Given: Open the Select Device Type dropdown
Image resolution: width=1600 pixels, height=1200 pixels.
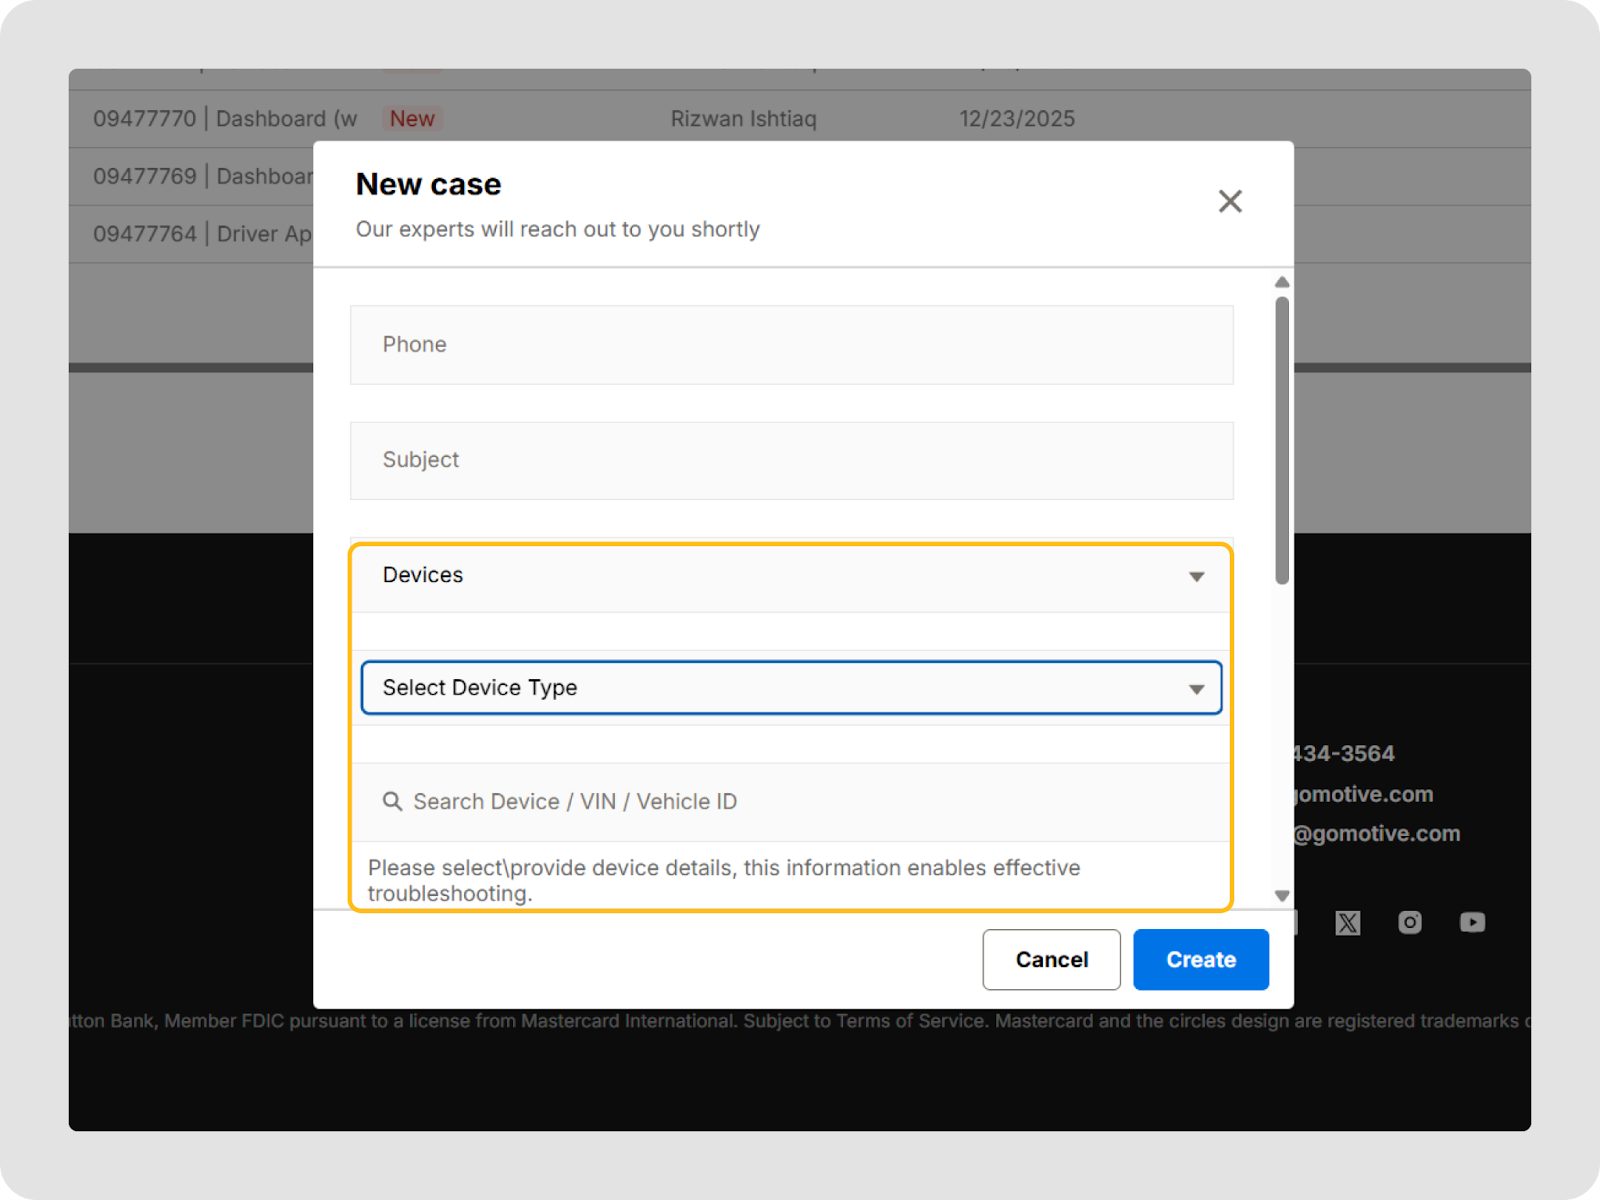Looking at the screenshot, I should click(791, 688).
